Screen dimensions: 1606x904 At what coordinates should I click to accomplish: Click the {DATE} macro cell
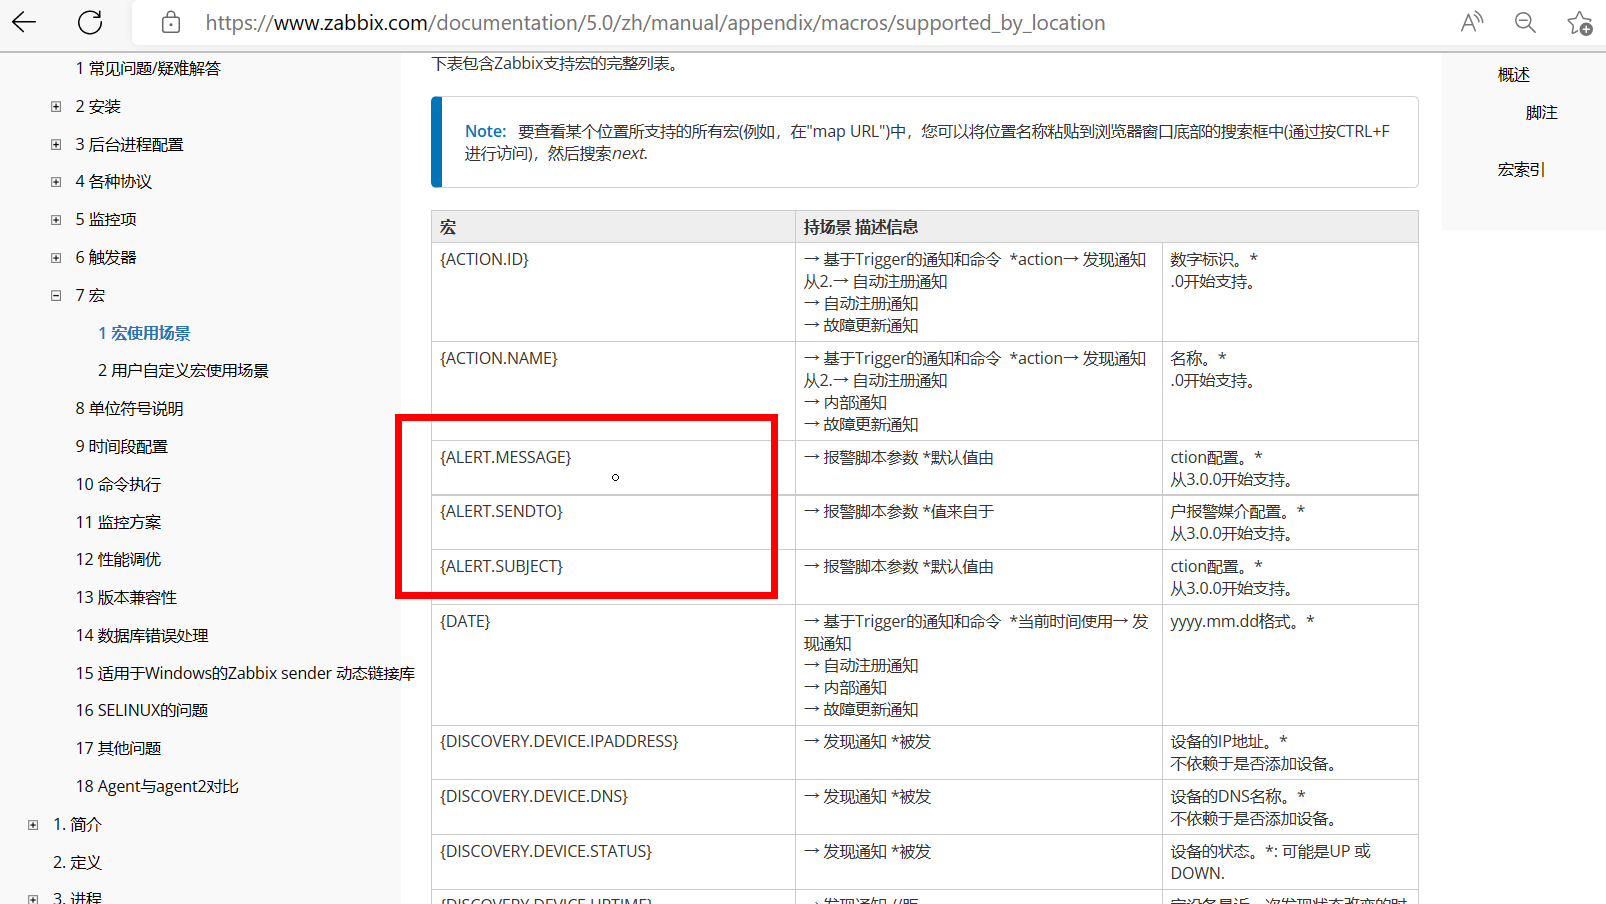(x=613, y=665)
